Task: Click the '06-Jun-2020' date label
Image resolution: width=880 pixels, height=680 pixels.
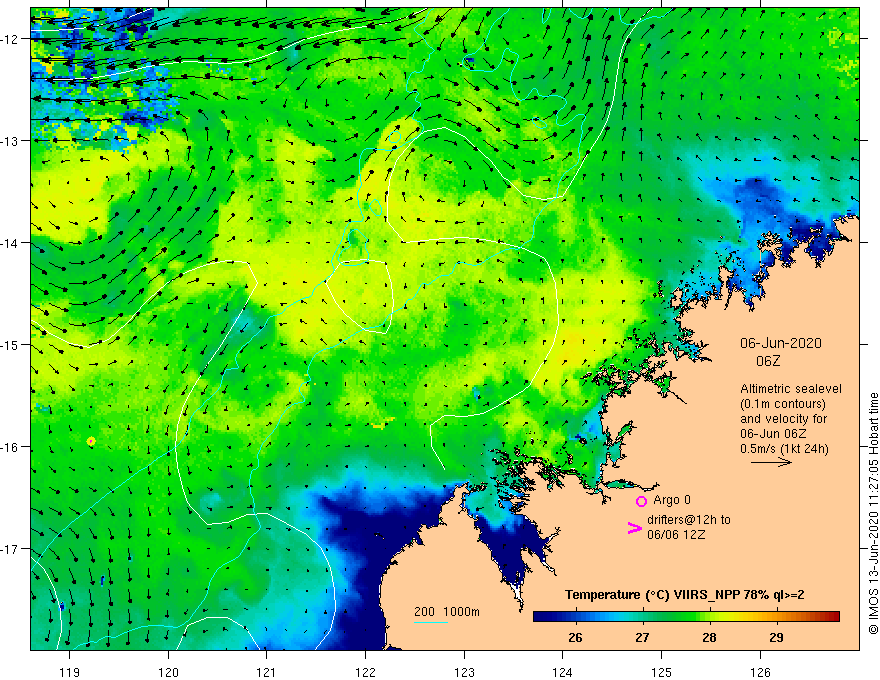Action: coord(780,343)
